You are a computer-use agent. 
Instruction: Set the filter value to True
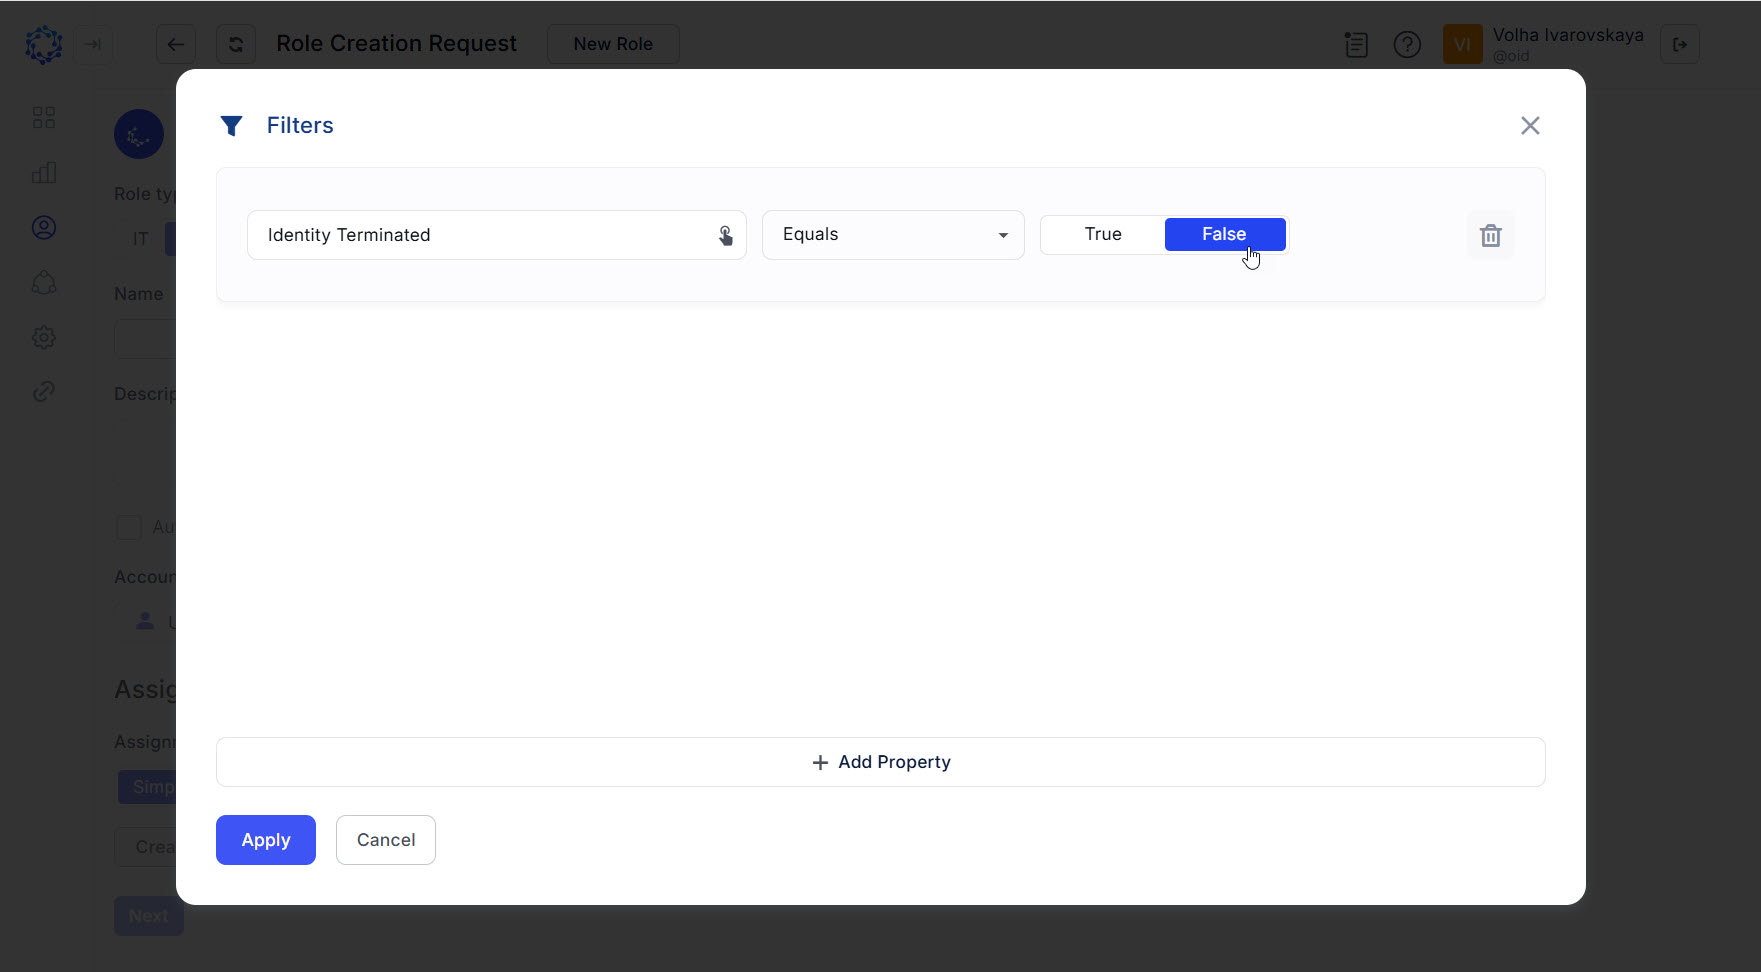[x=1103, y=234]
